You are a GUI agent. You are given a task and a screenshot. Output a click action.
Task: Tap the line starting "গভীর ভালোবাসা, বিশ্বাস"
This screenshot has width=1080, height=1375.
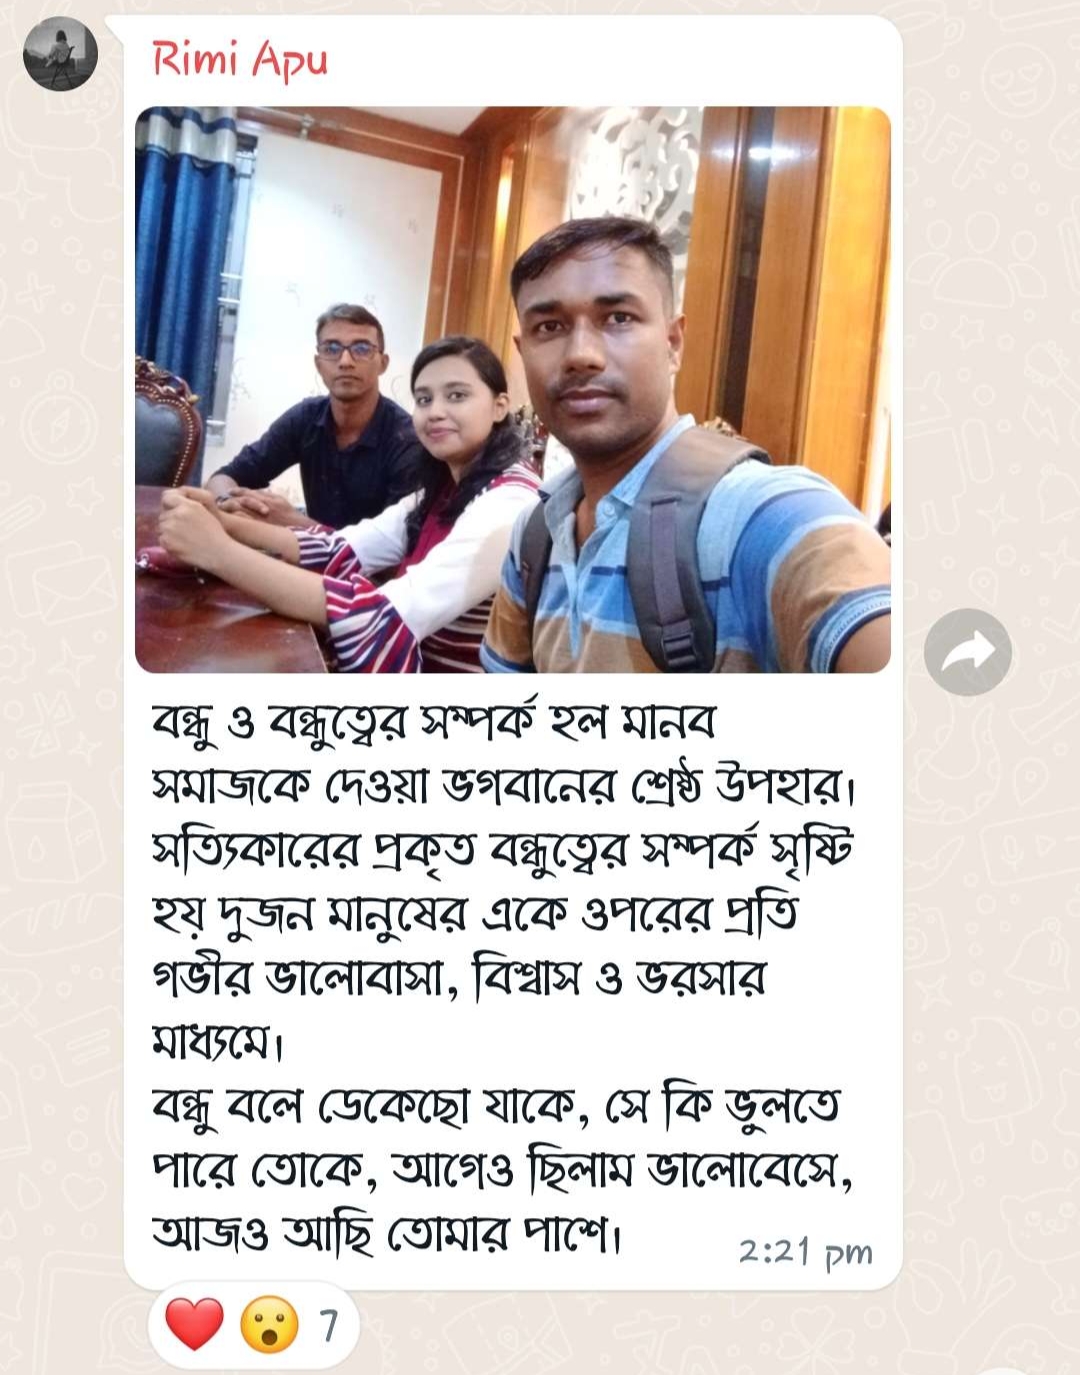pyautogui.click(x=458, y=978)
